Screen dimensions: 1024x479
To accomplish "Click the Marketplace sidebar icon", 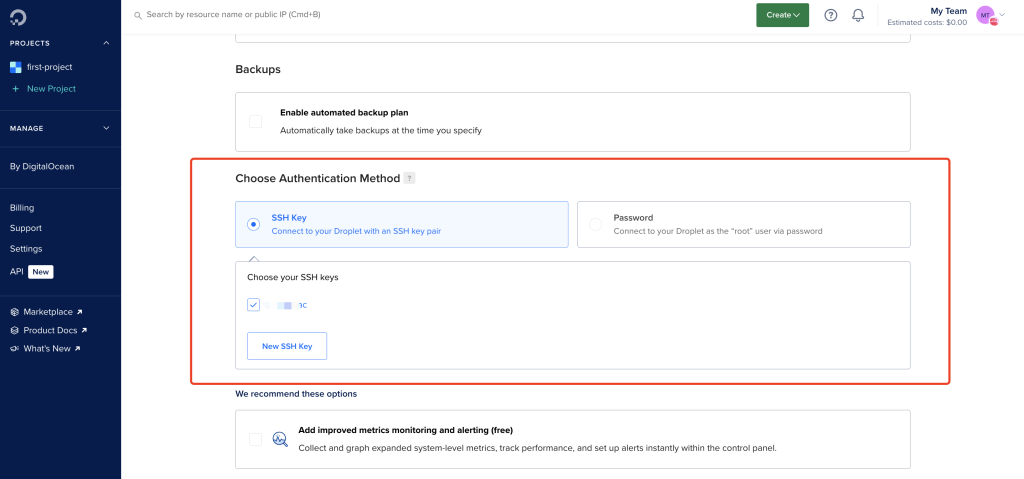I will click(14, 312).
